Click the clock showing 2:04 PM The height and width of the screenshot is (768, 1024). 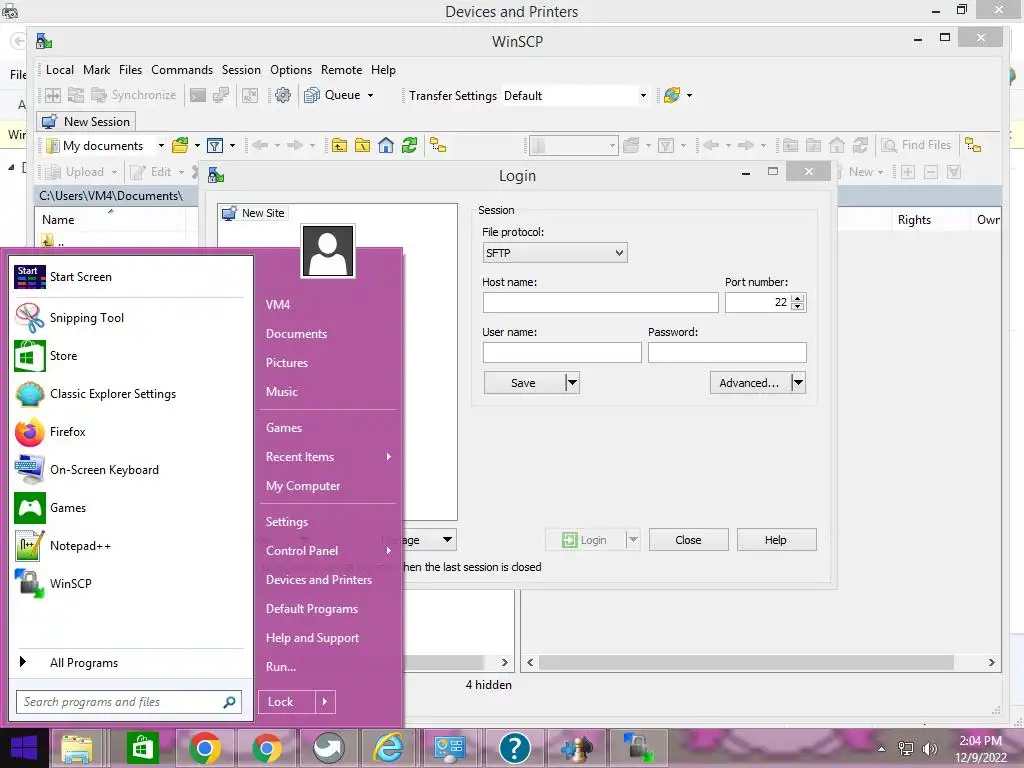980,741
